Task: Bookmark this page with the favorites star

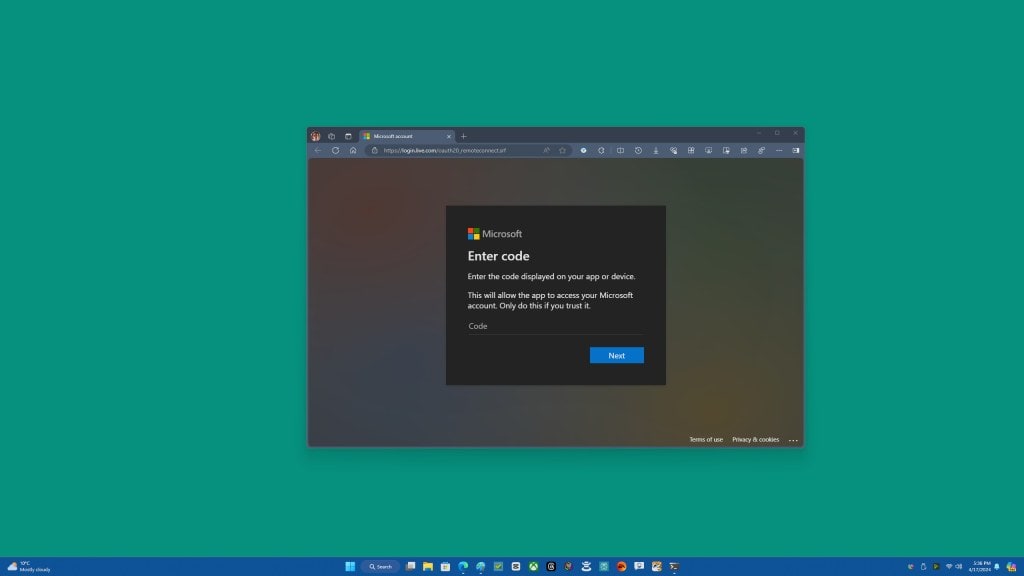Action: 565,151
